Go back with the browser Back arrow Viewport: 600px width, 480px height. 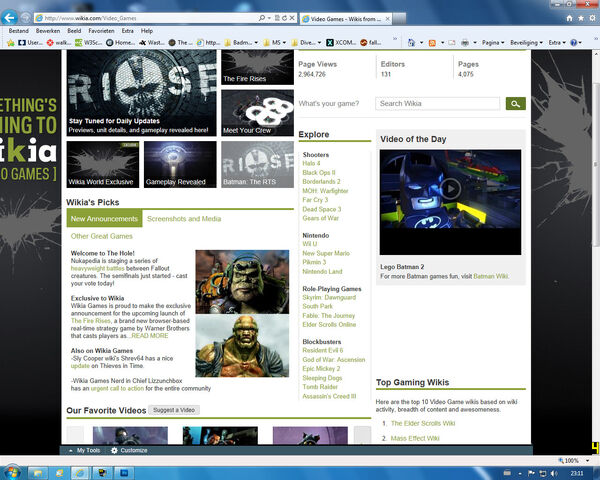point(10,18)
